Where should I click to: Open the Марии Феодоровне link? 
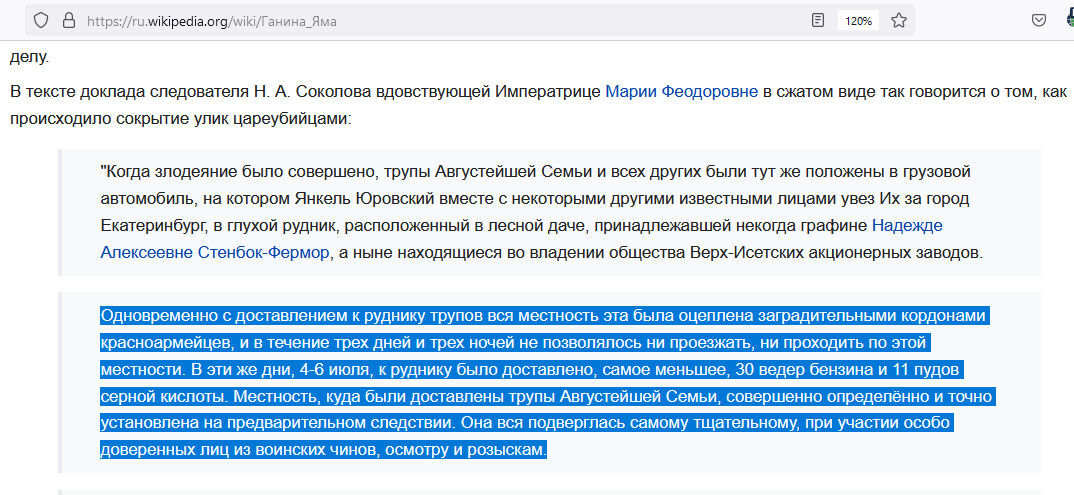682,91
